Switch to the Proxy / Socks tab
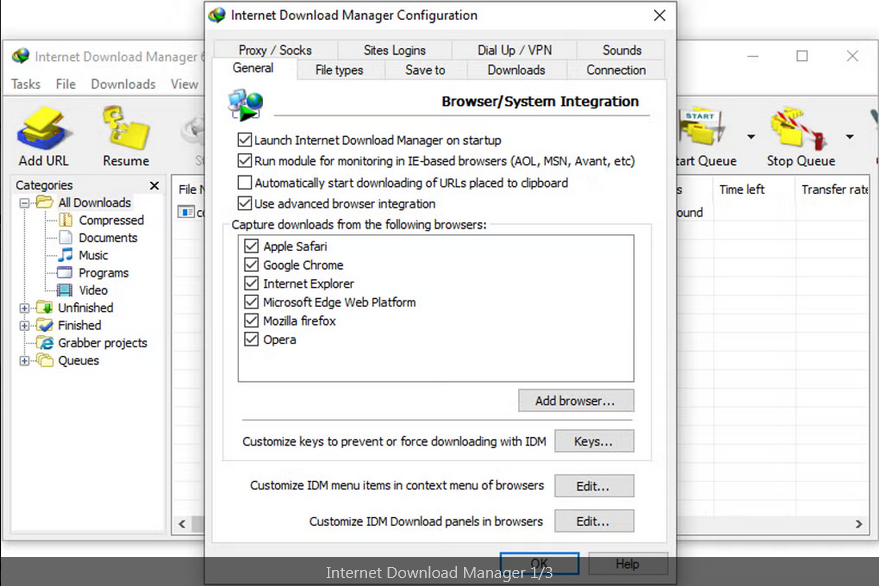This screenshot has height=586, width=879. [x=275, y=50]
